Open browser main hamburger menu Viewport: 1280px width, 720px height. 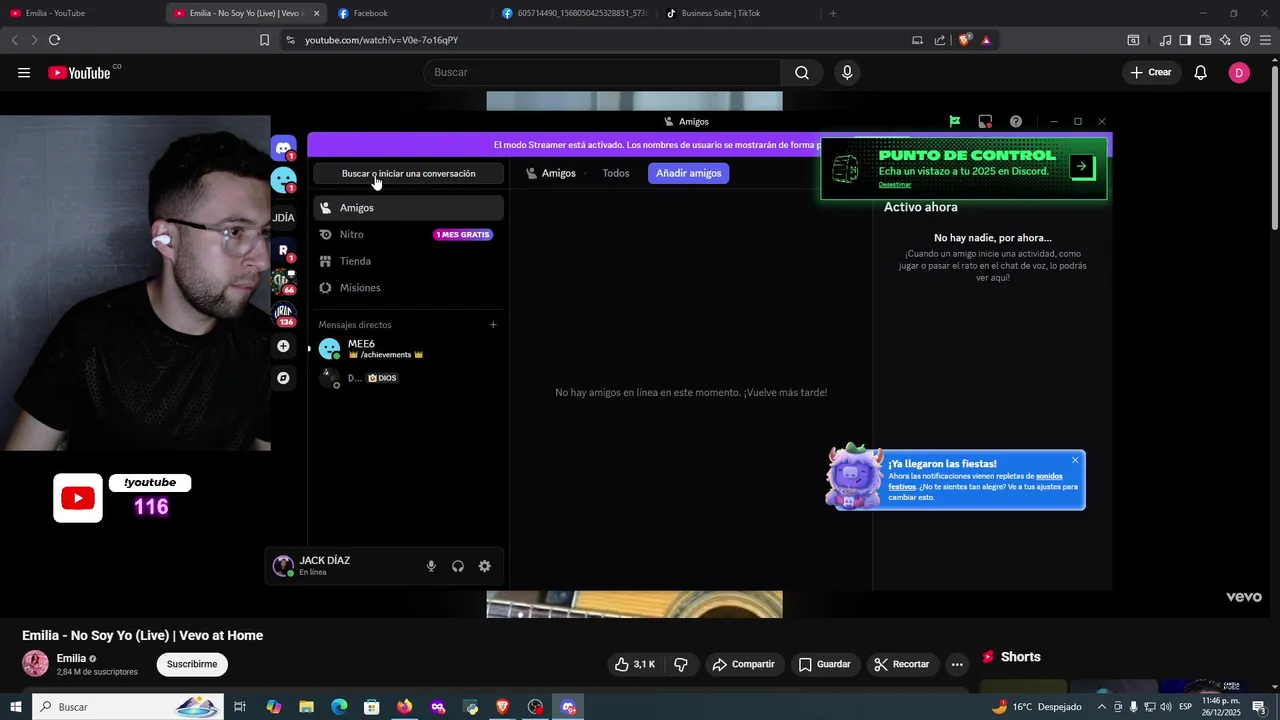click(x=1265, y=40)
